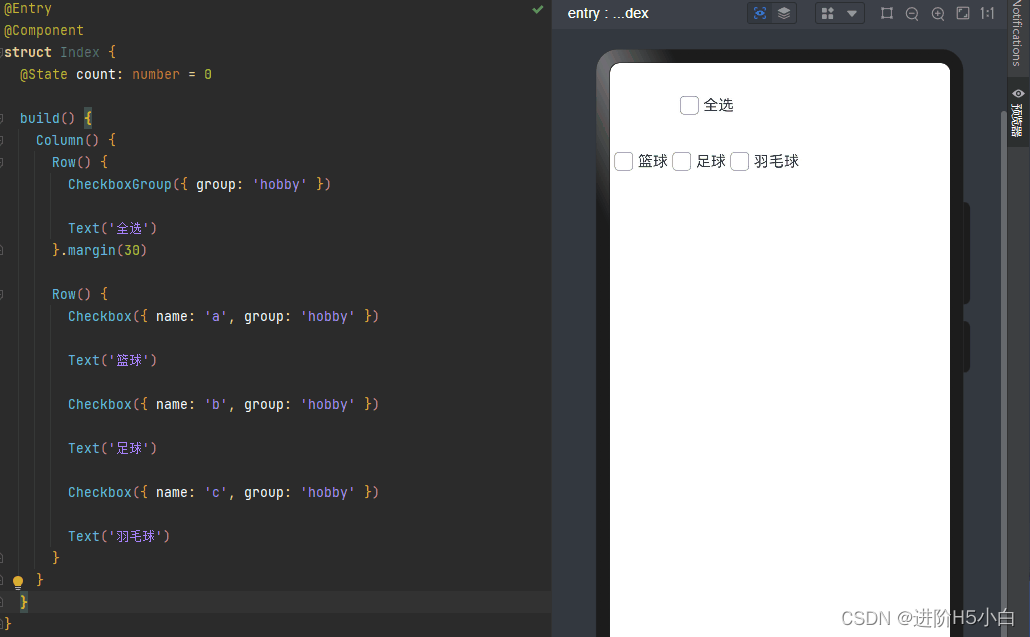Click the yellow lightbulb intention icon in editor gutter
1030x637 pixels.
[x=17, y=580]
